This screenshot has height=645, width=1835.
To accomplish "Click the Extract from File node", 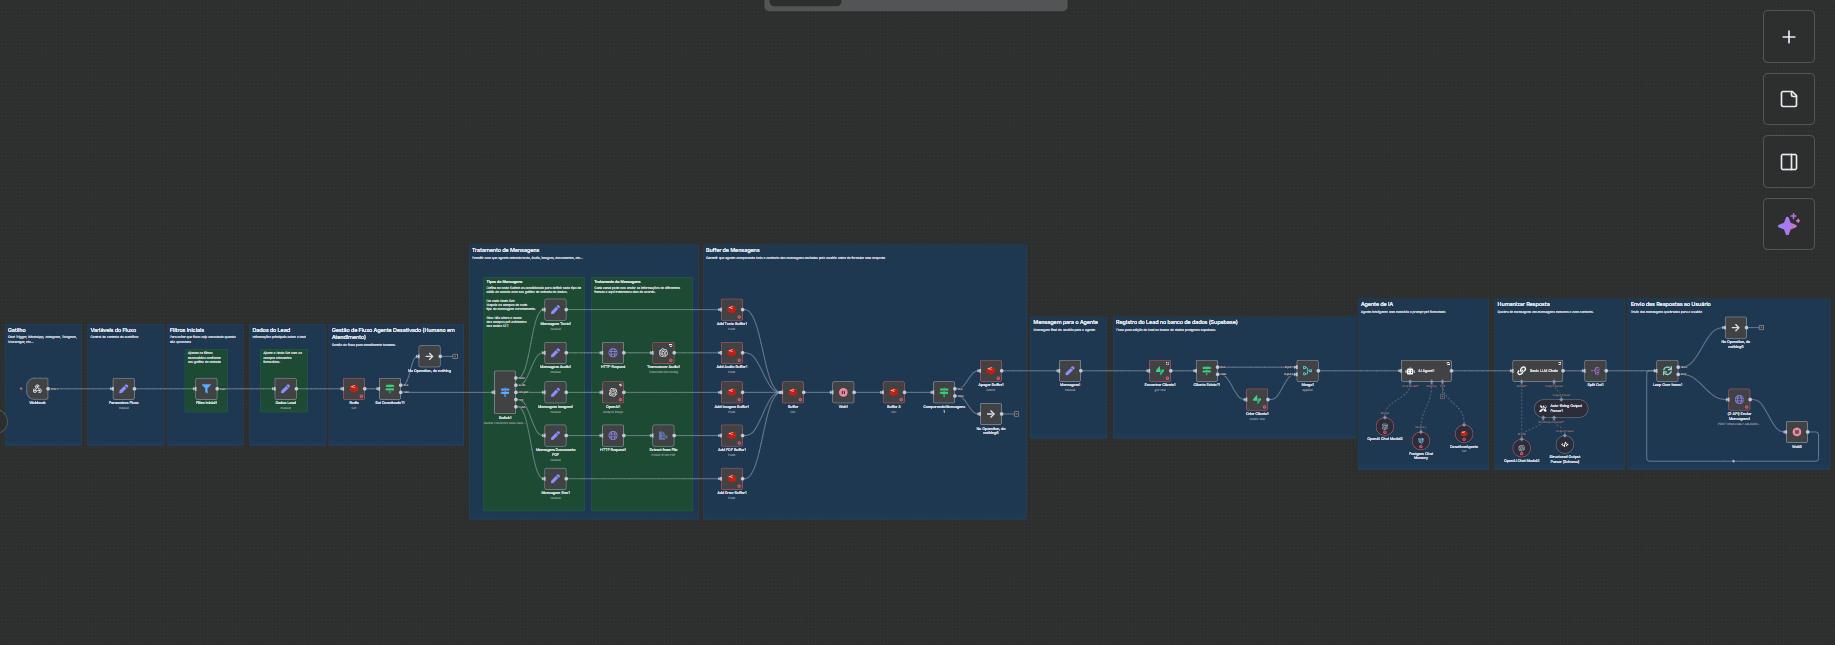I will tap(663, 435).
